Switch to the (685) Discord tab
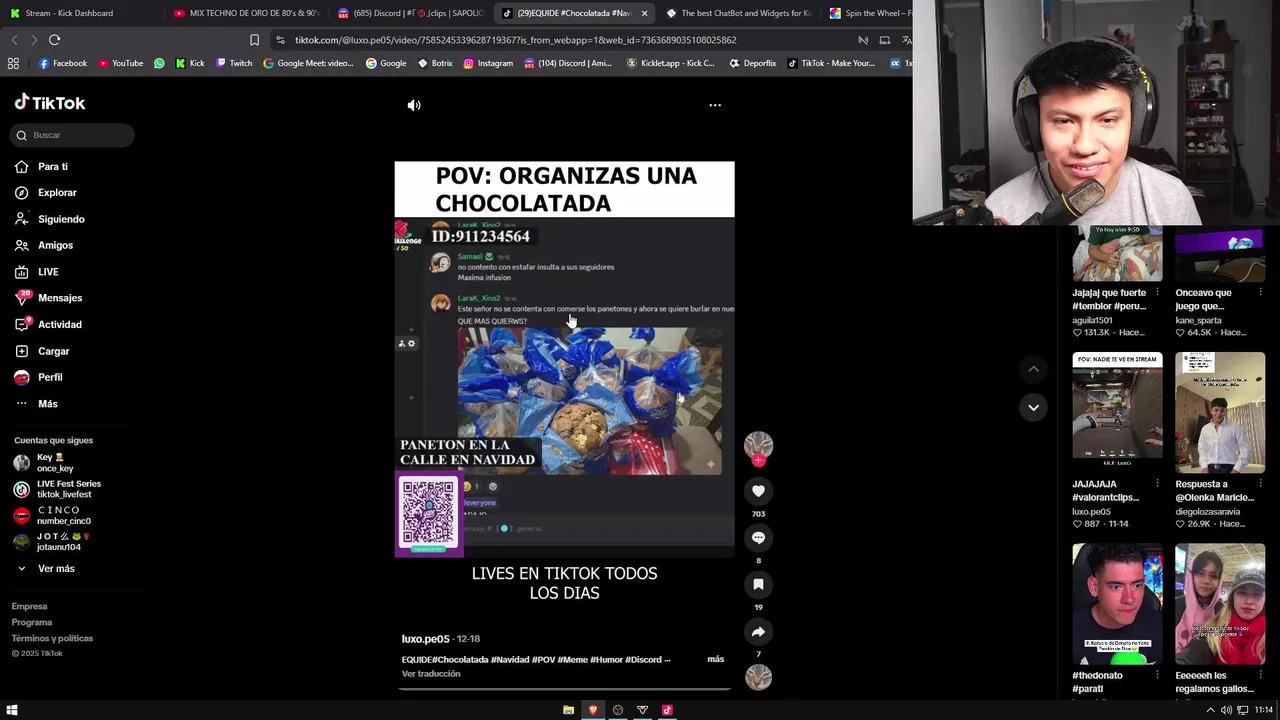Viewport: 1280px width, 720px height. pos(410,13)
